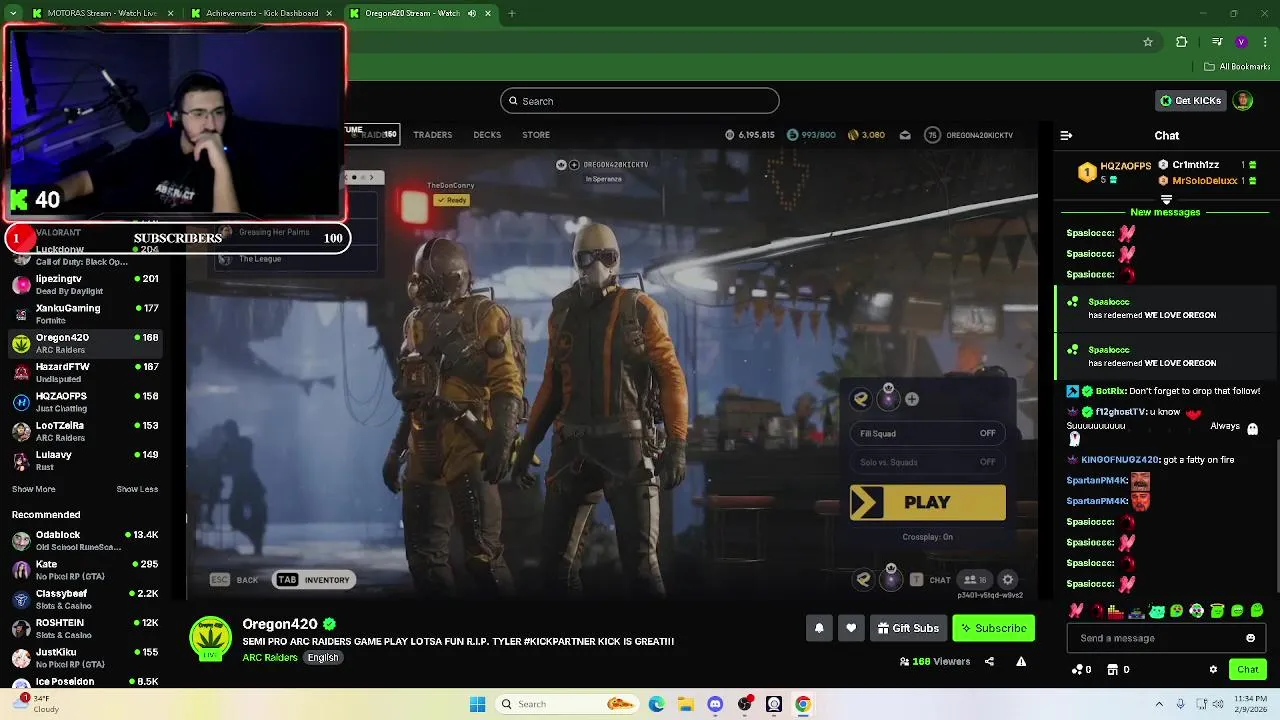The image size is (1280, 720).
Task: Open recommended channel JustKiku
Action: [85, 657]
